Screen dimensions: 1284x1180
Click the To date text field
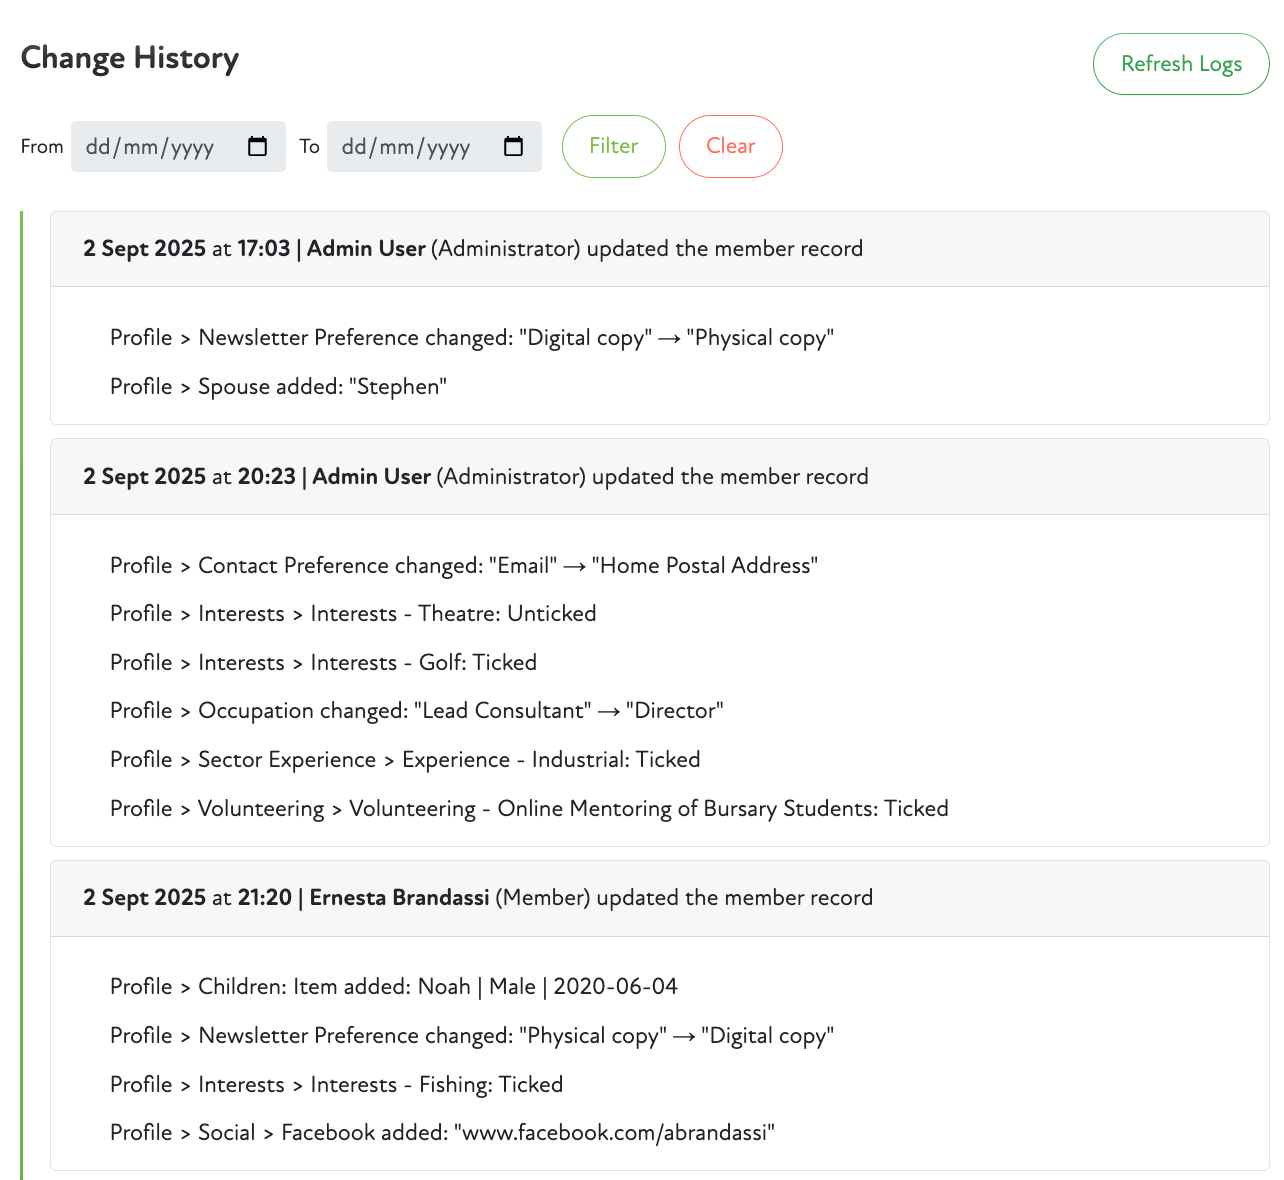[x=406, y=147]
